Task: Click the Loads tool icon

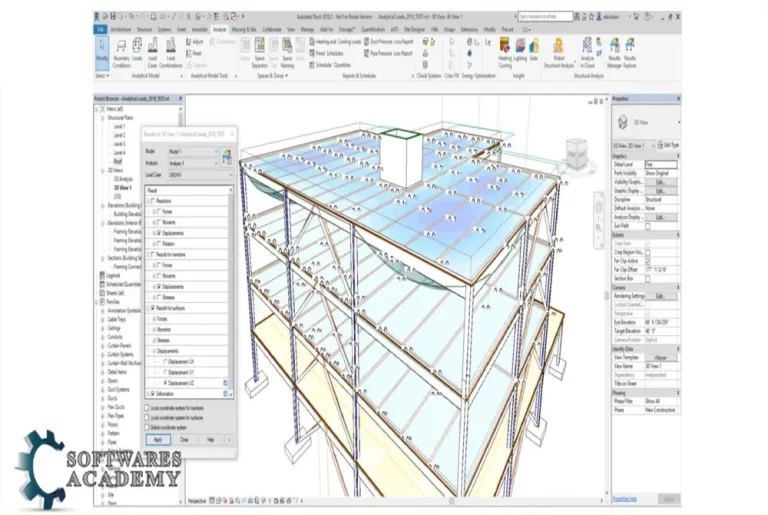Action: [138, 51]
